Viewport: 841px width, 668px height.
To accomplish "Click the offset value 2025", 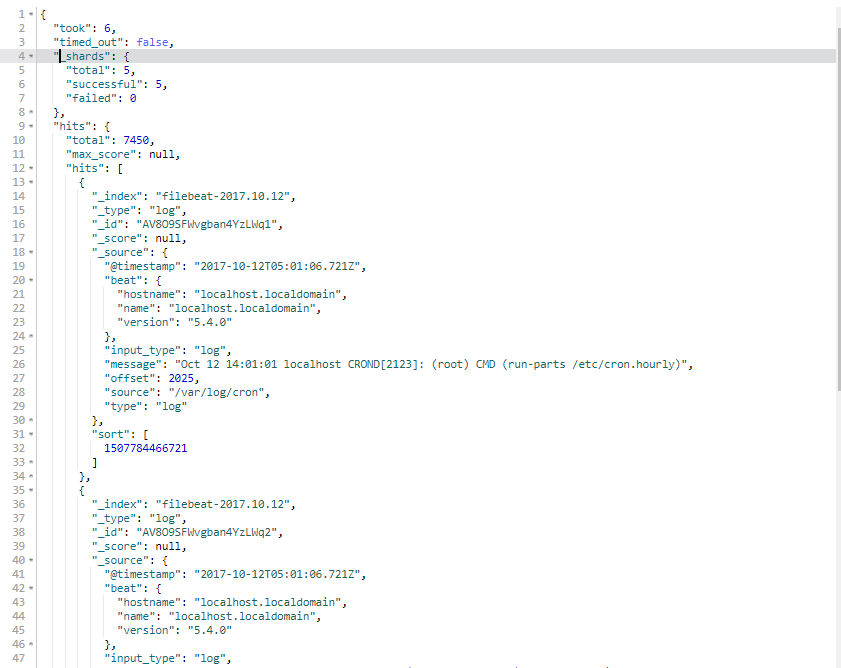I will tap(181, 378).
